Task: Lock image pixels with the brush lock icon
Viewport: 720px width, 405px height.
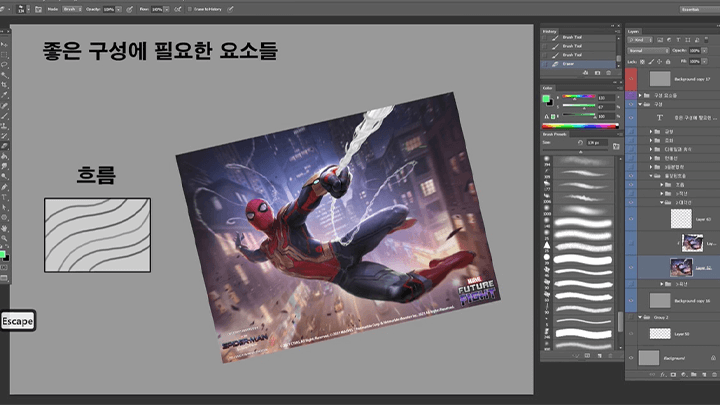Action: (651, 62)
